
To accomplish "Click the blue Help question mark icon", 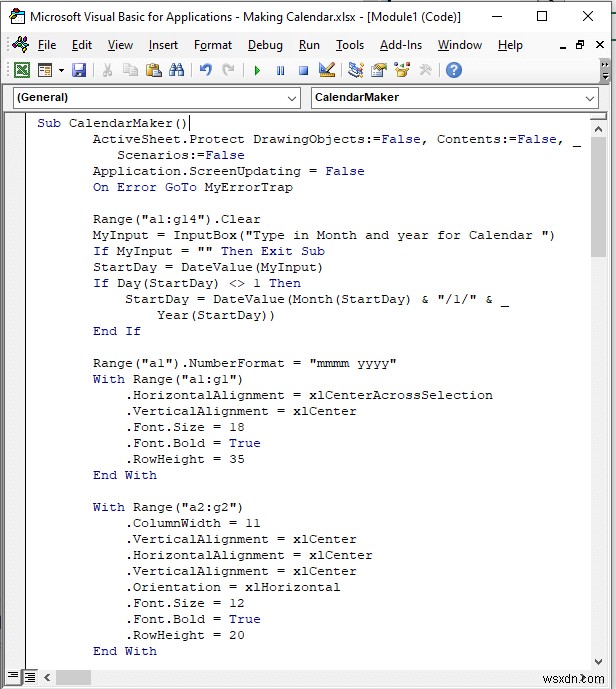I will 453,70.
